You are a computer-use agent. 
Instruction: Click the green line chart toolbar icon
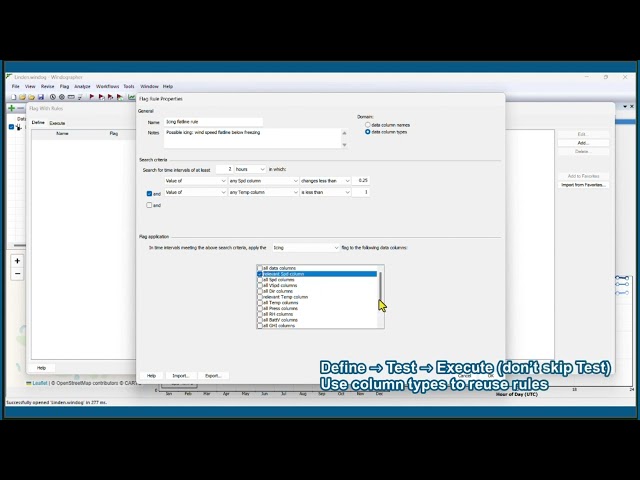coord(131,97)
